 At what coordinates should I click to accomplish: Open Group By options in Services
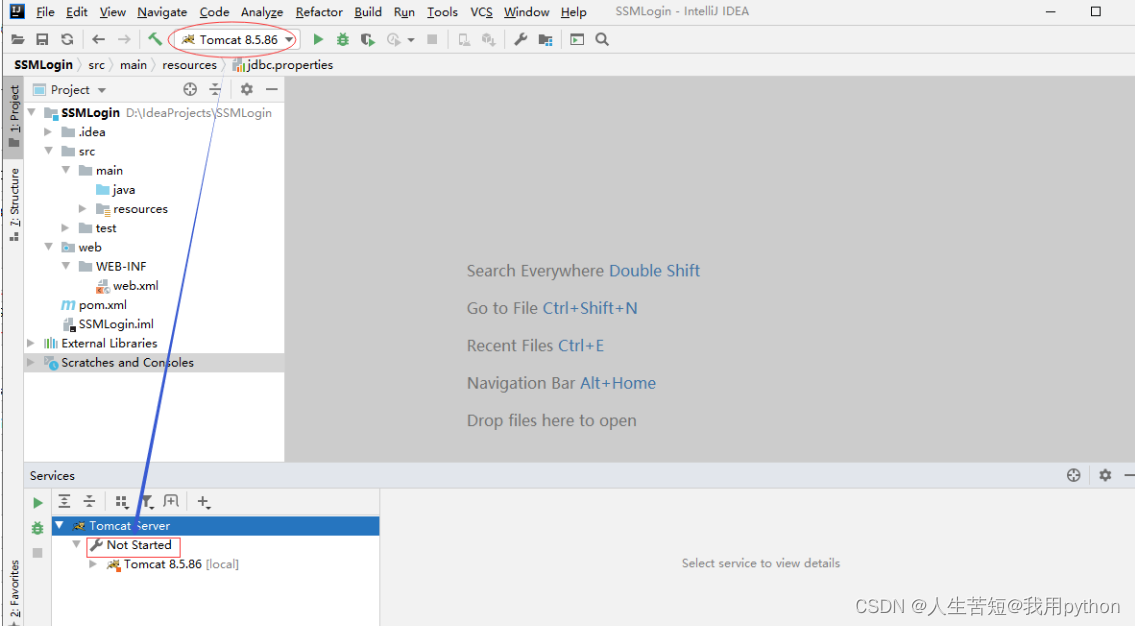click(122, 502)
